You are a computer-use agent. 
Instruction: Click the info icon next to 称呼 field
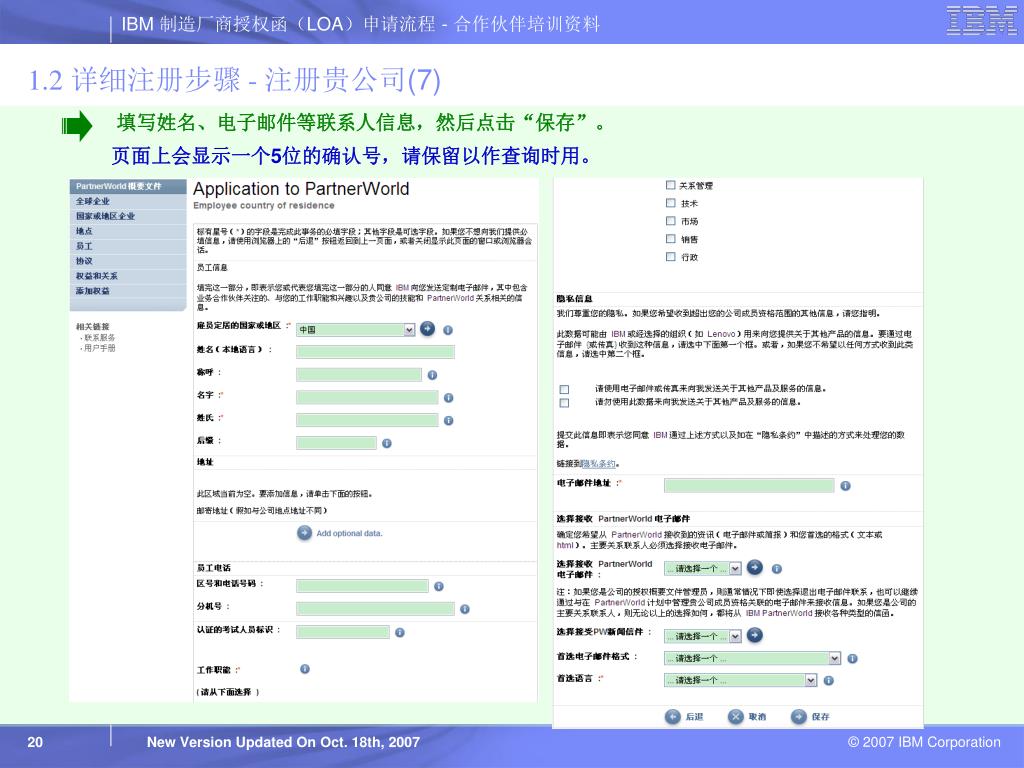432,375
